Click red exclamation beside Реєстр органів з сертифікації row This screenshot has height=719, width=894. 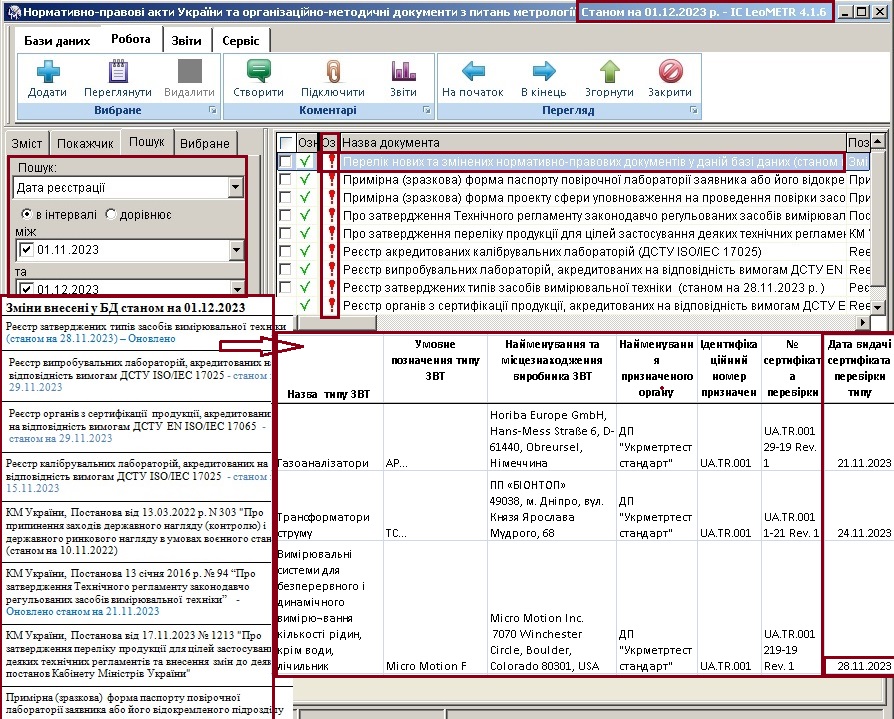331,306
